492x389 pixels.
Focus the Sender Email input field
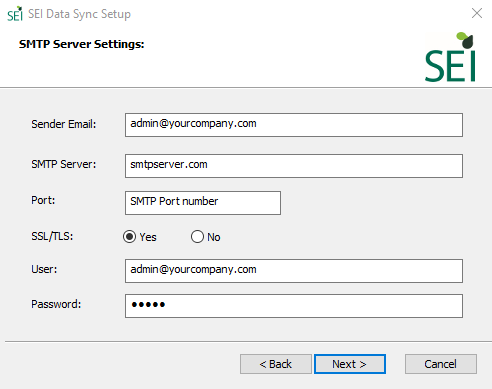tap(294, 125)
